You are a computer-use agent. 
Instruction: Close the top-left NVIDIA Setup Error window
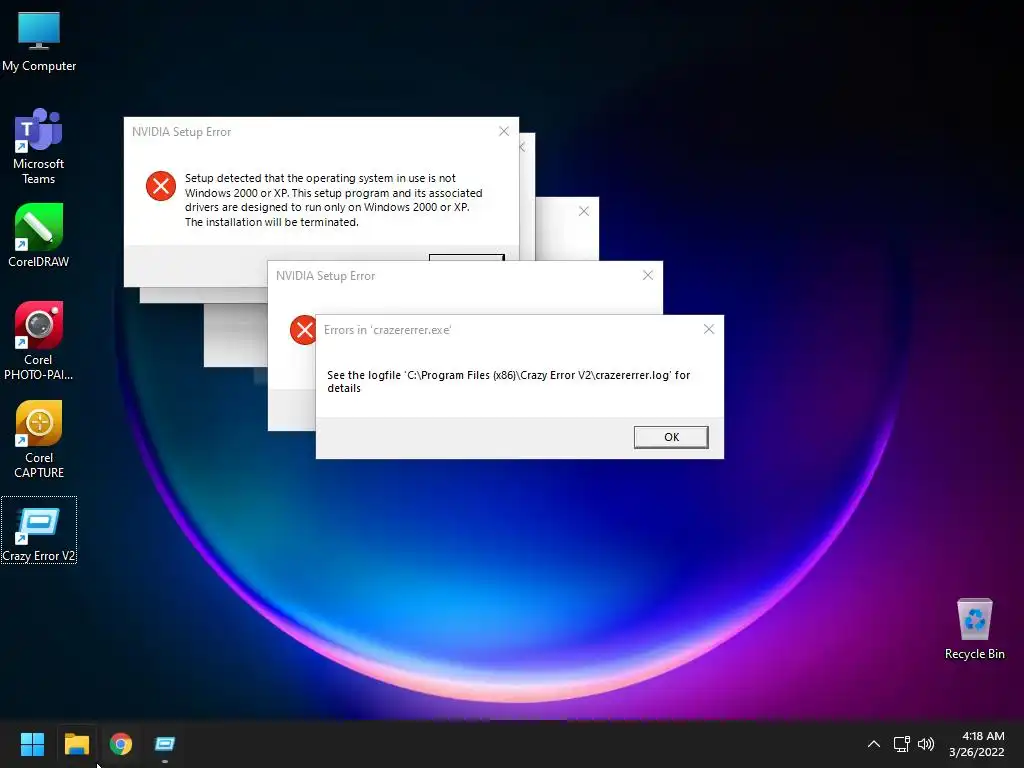(504, 131)
